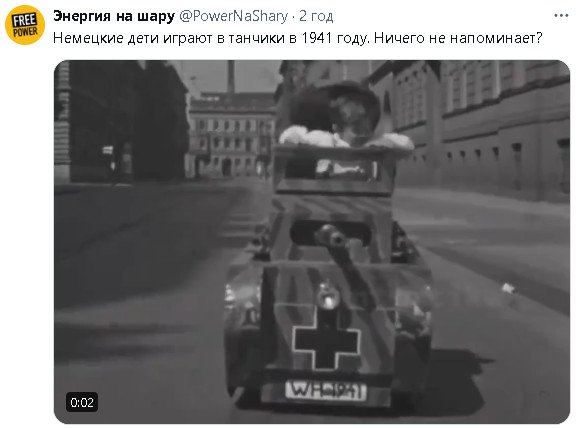Screen dimensions: 579x428
Task: Click the headlight above the cross emblem
Action: (328, 296)
